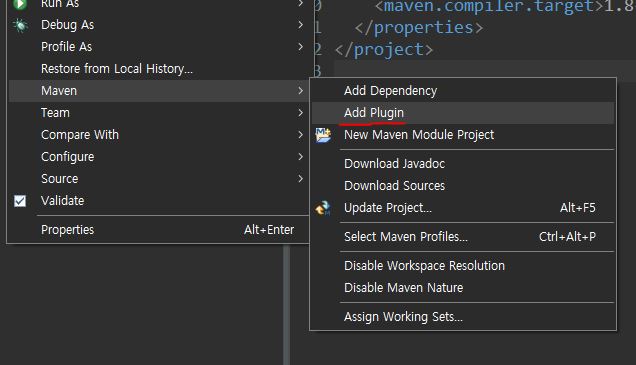
Task: Click the maven.compiler.target line in editor
Action: pyautogui.click(x=505, y=6)
